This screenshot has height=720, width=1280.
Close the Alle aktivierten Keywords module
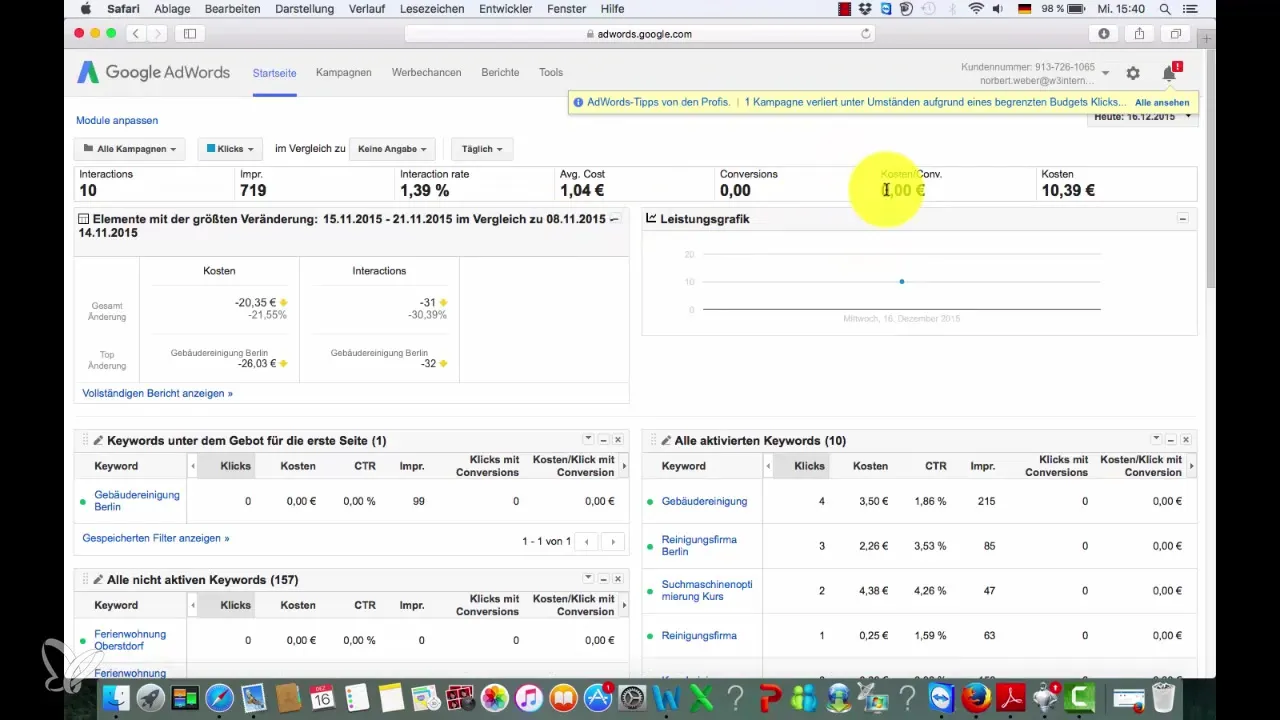point(1186,440)
